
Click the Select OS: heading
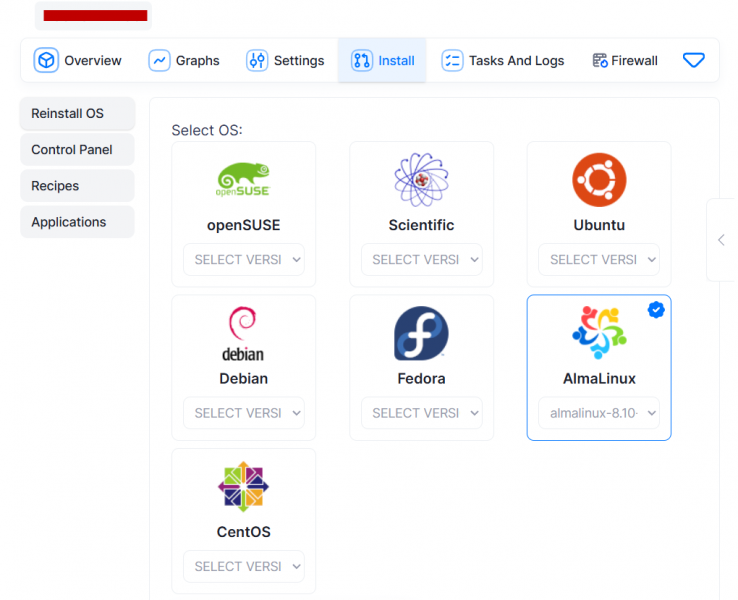[207, 130]
